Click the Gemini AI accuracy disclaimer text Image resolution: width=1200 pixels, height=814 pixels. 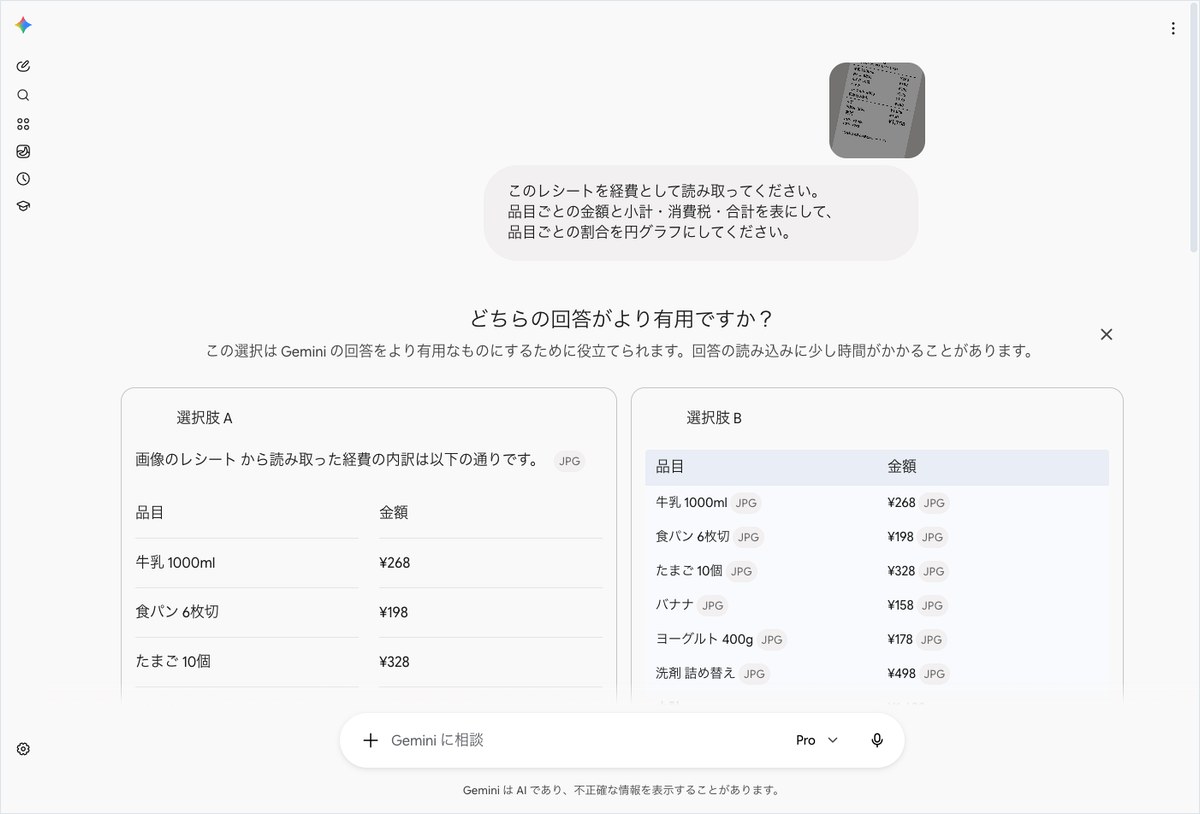click(621, 790)
